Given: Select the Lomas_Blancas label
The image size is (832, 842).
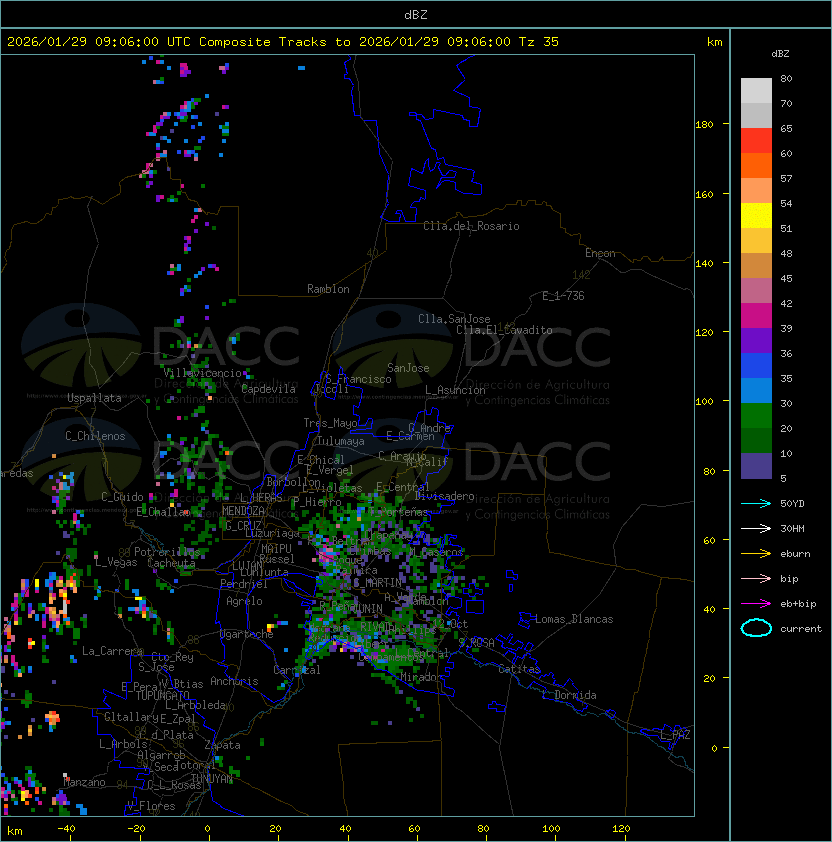Looking at the screenshot, I should click(574, 619).
